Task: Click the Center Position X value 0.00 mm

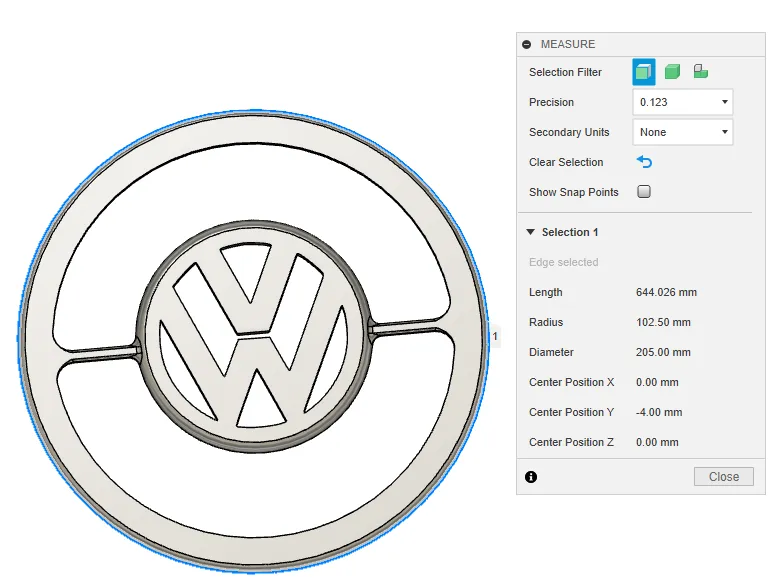Action: 657,382
